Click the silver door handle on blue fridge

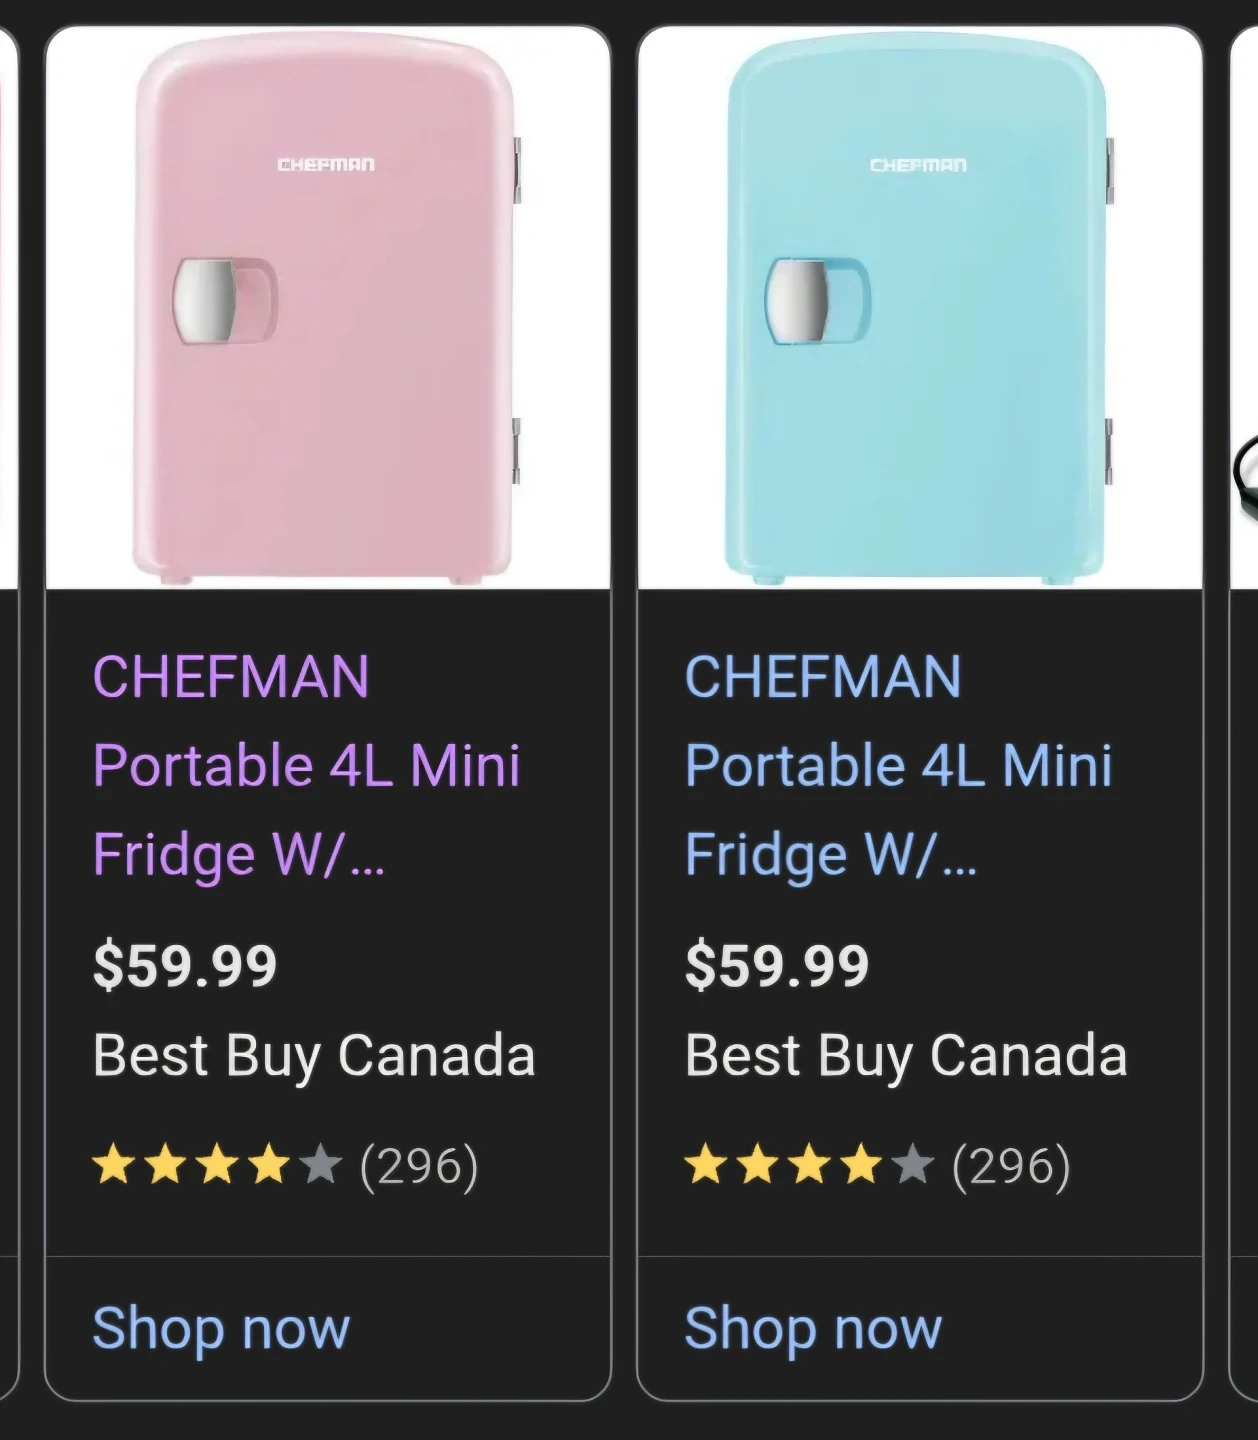click(x=797, y=301)
